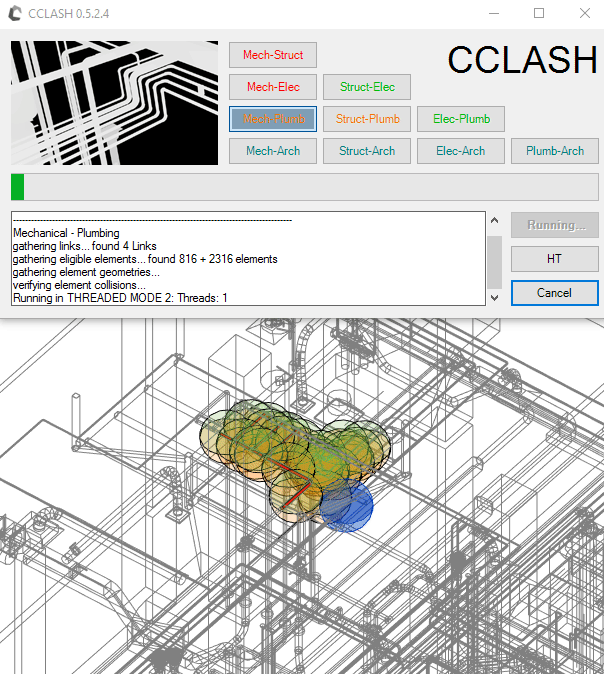
Task: Click the log scrollbar down arrow
Action: click(x=495, y=297)
